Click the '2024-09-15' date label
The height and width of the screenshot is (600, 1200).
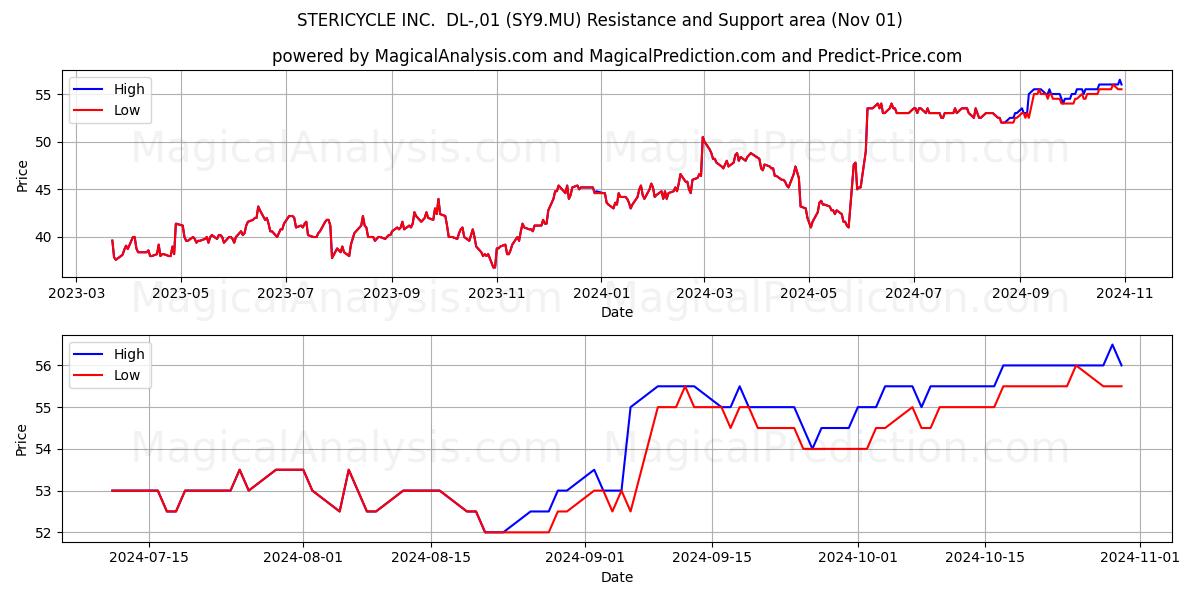[713, 559]
